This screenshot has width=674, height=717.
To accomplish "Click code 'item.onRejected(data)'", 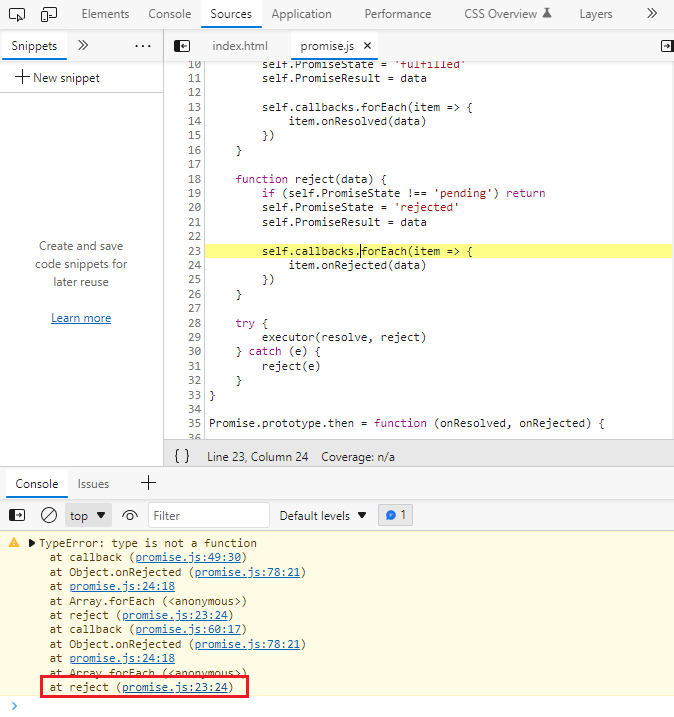I will tap(357, 265).
